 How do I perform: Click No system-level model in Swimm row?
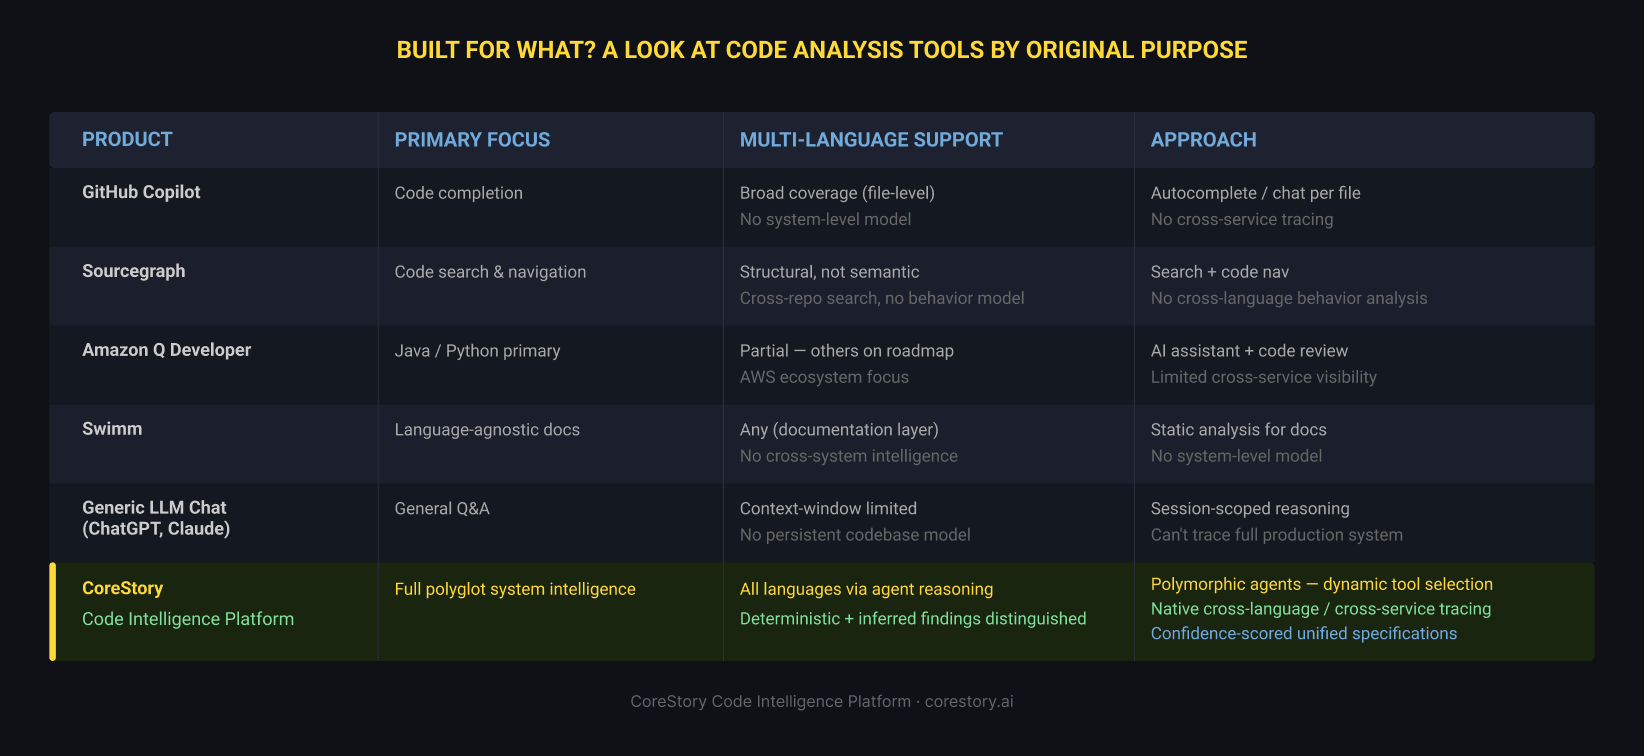click(x=1236, y=456)
